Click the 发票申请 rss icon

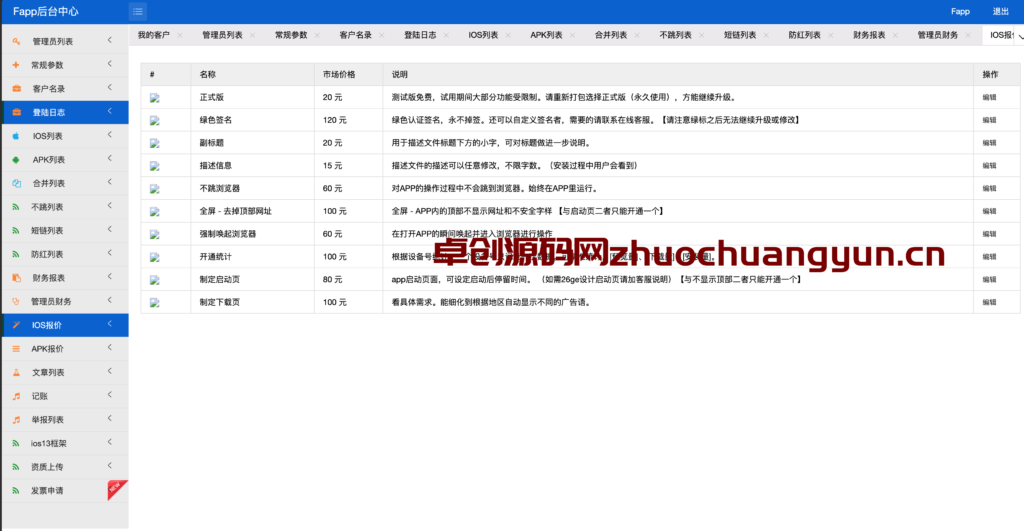[16, 491]
